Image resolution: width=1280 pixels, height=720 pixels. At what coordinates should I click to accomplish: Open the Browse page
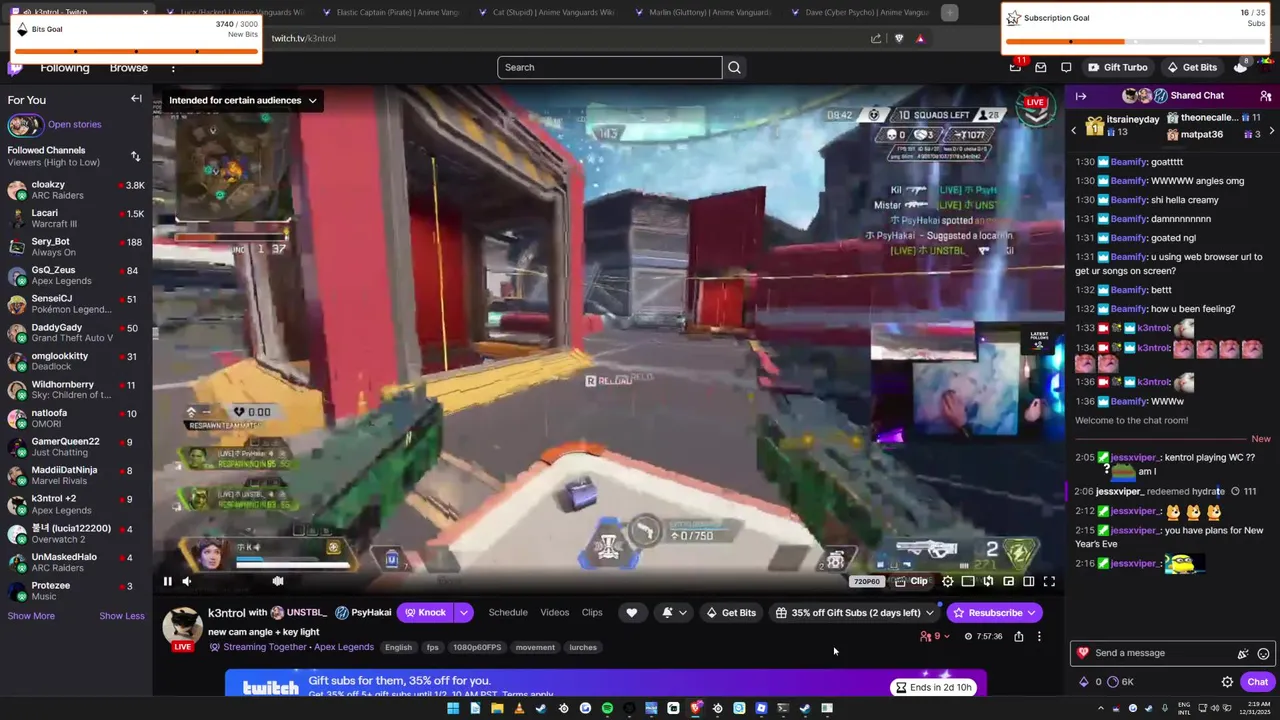(x=129, y=68)
